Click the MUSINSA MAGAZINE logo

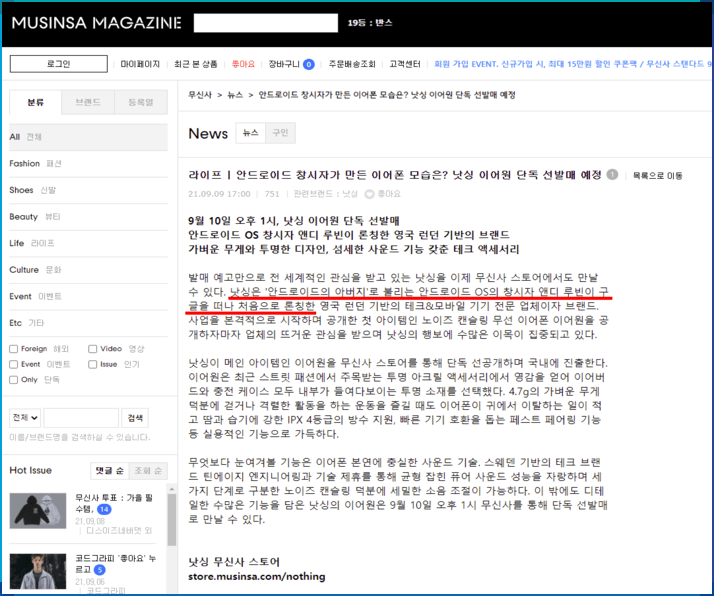pyautogui.click(x=97, y=23)
